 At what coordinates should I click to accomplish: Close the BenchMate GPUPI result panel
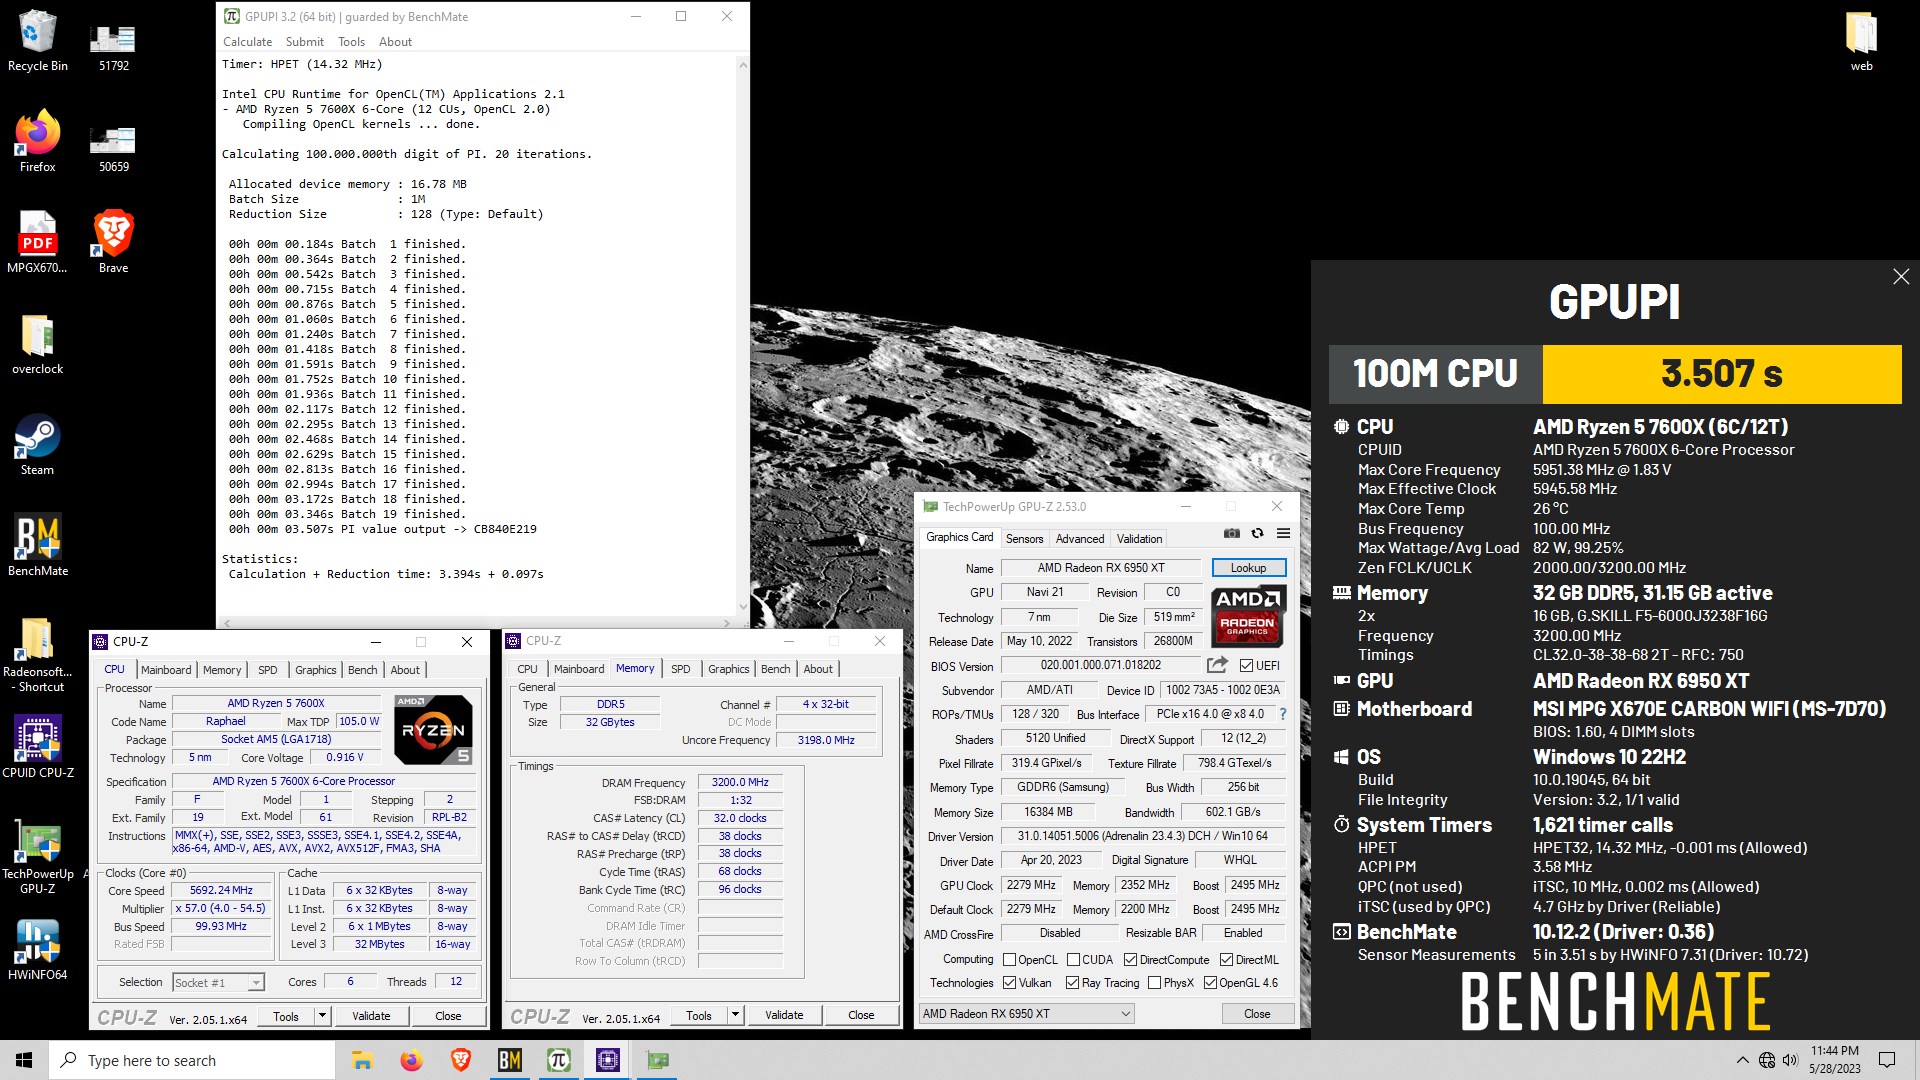[1901, 277]
